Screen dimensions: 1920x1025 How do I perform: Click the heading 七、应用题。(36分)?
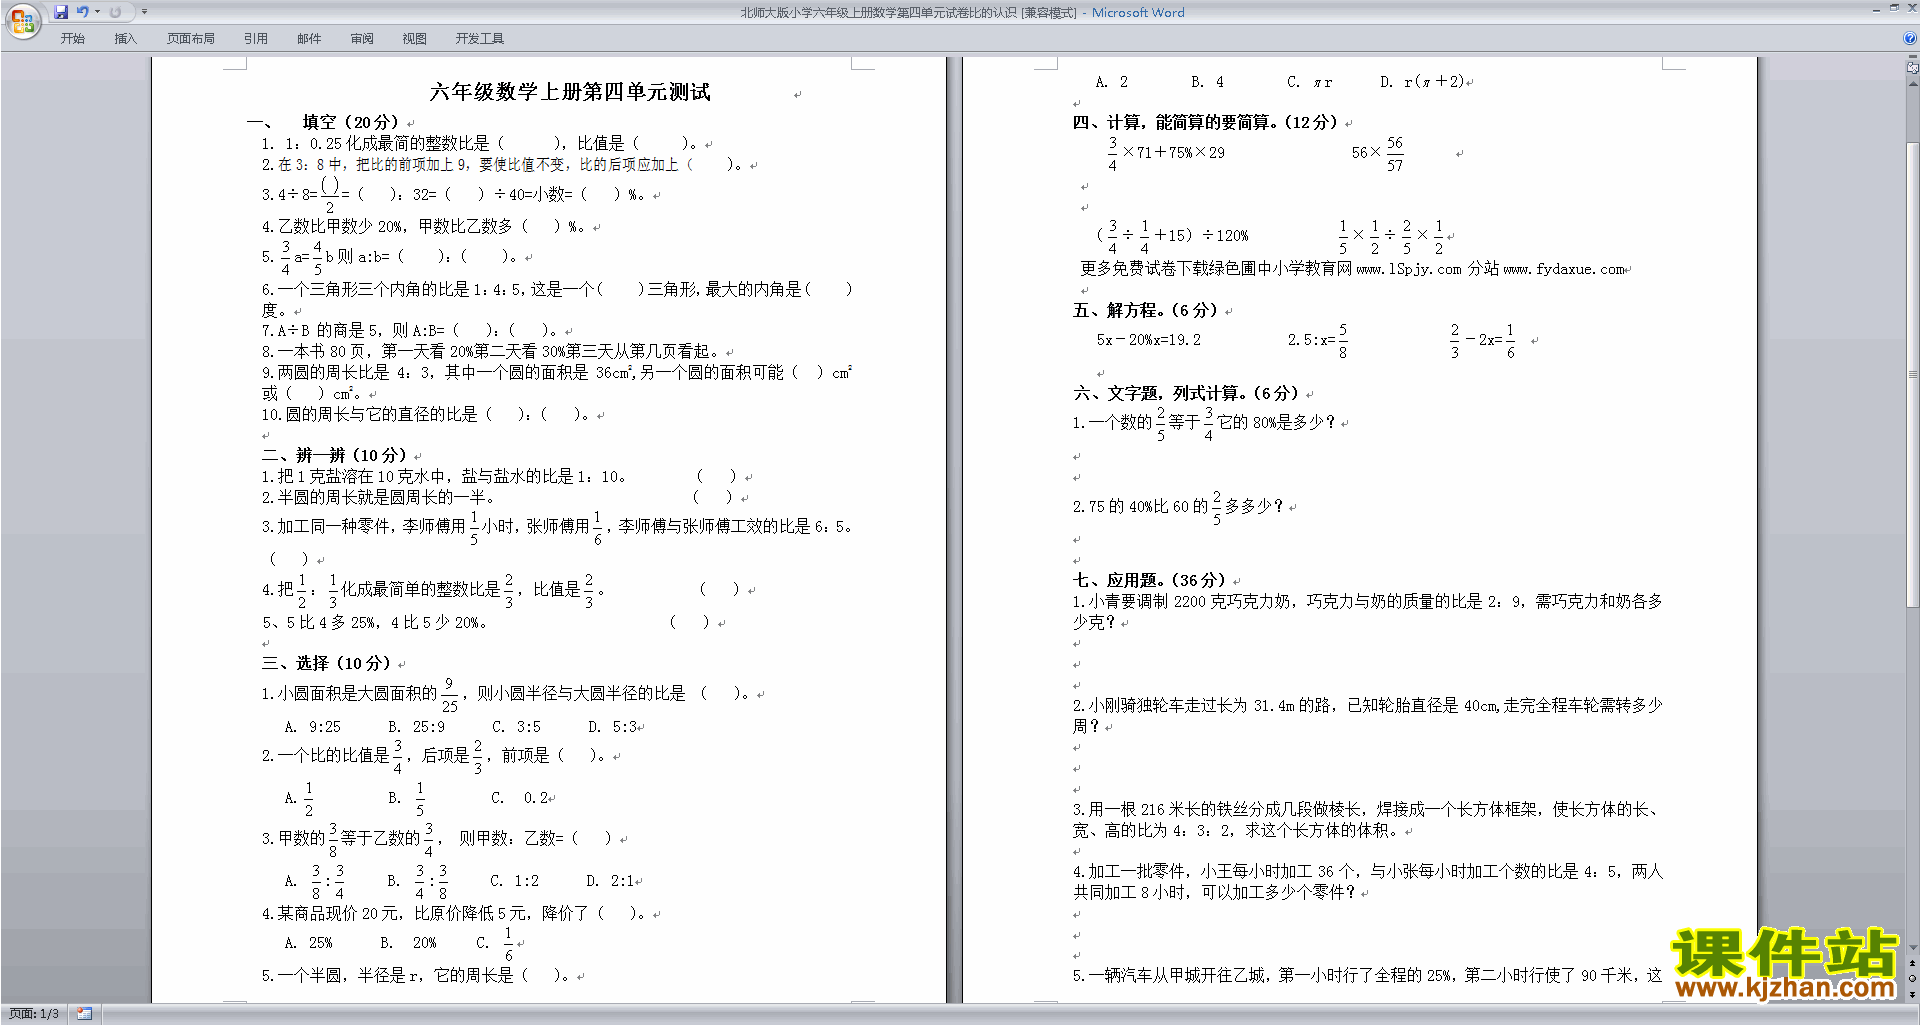coord(1149,580)
